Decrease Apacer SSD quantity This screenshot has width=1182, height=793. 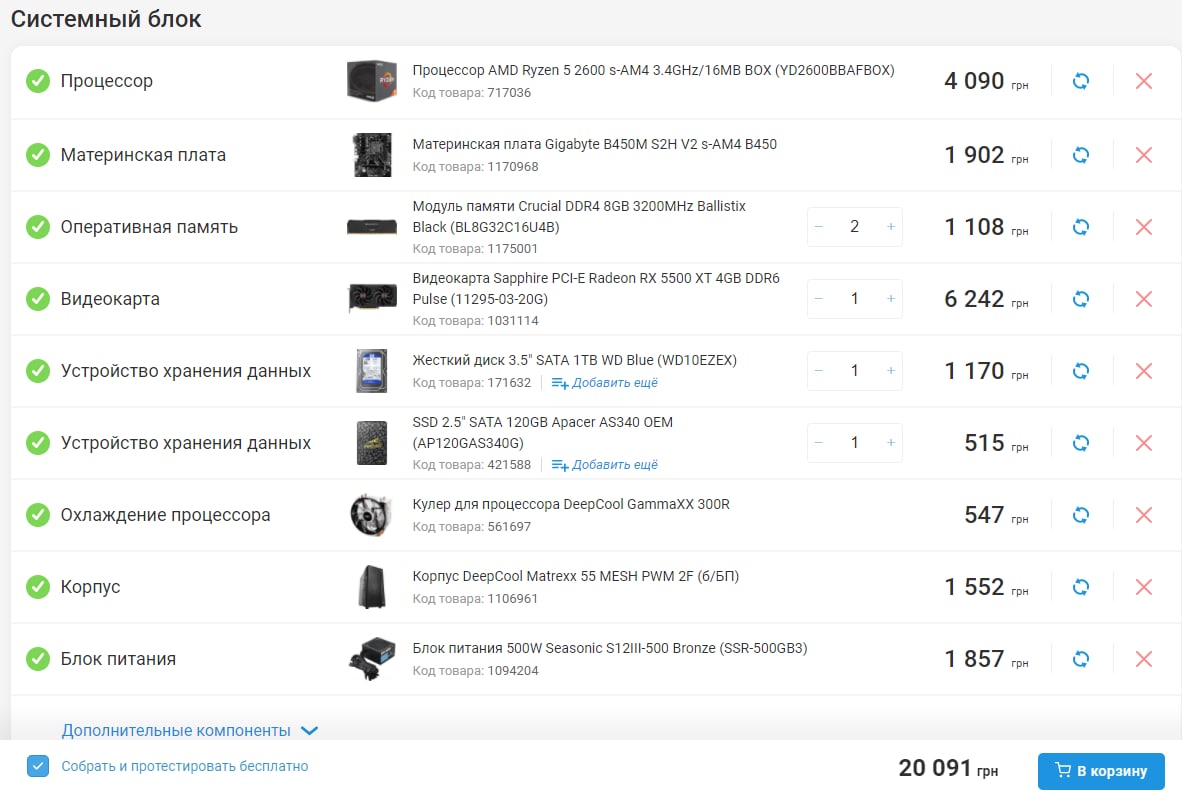coord(819,443)
